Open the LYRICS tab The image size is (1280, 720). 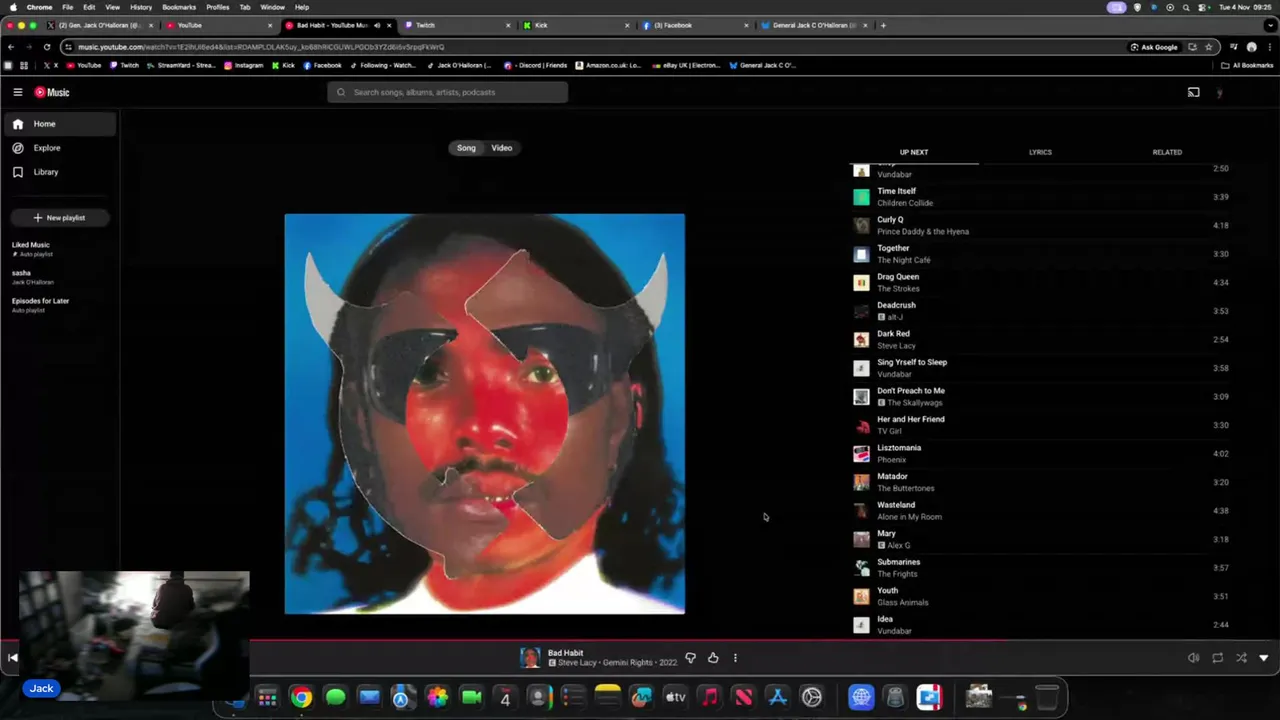coord(1040,152)
